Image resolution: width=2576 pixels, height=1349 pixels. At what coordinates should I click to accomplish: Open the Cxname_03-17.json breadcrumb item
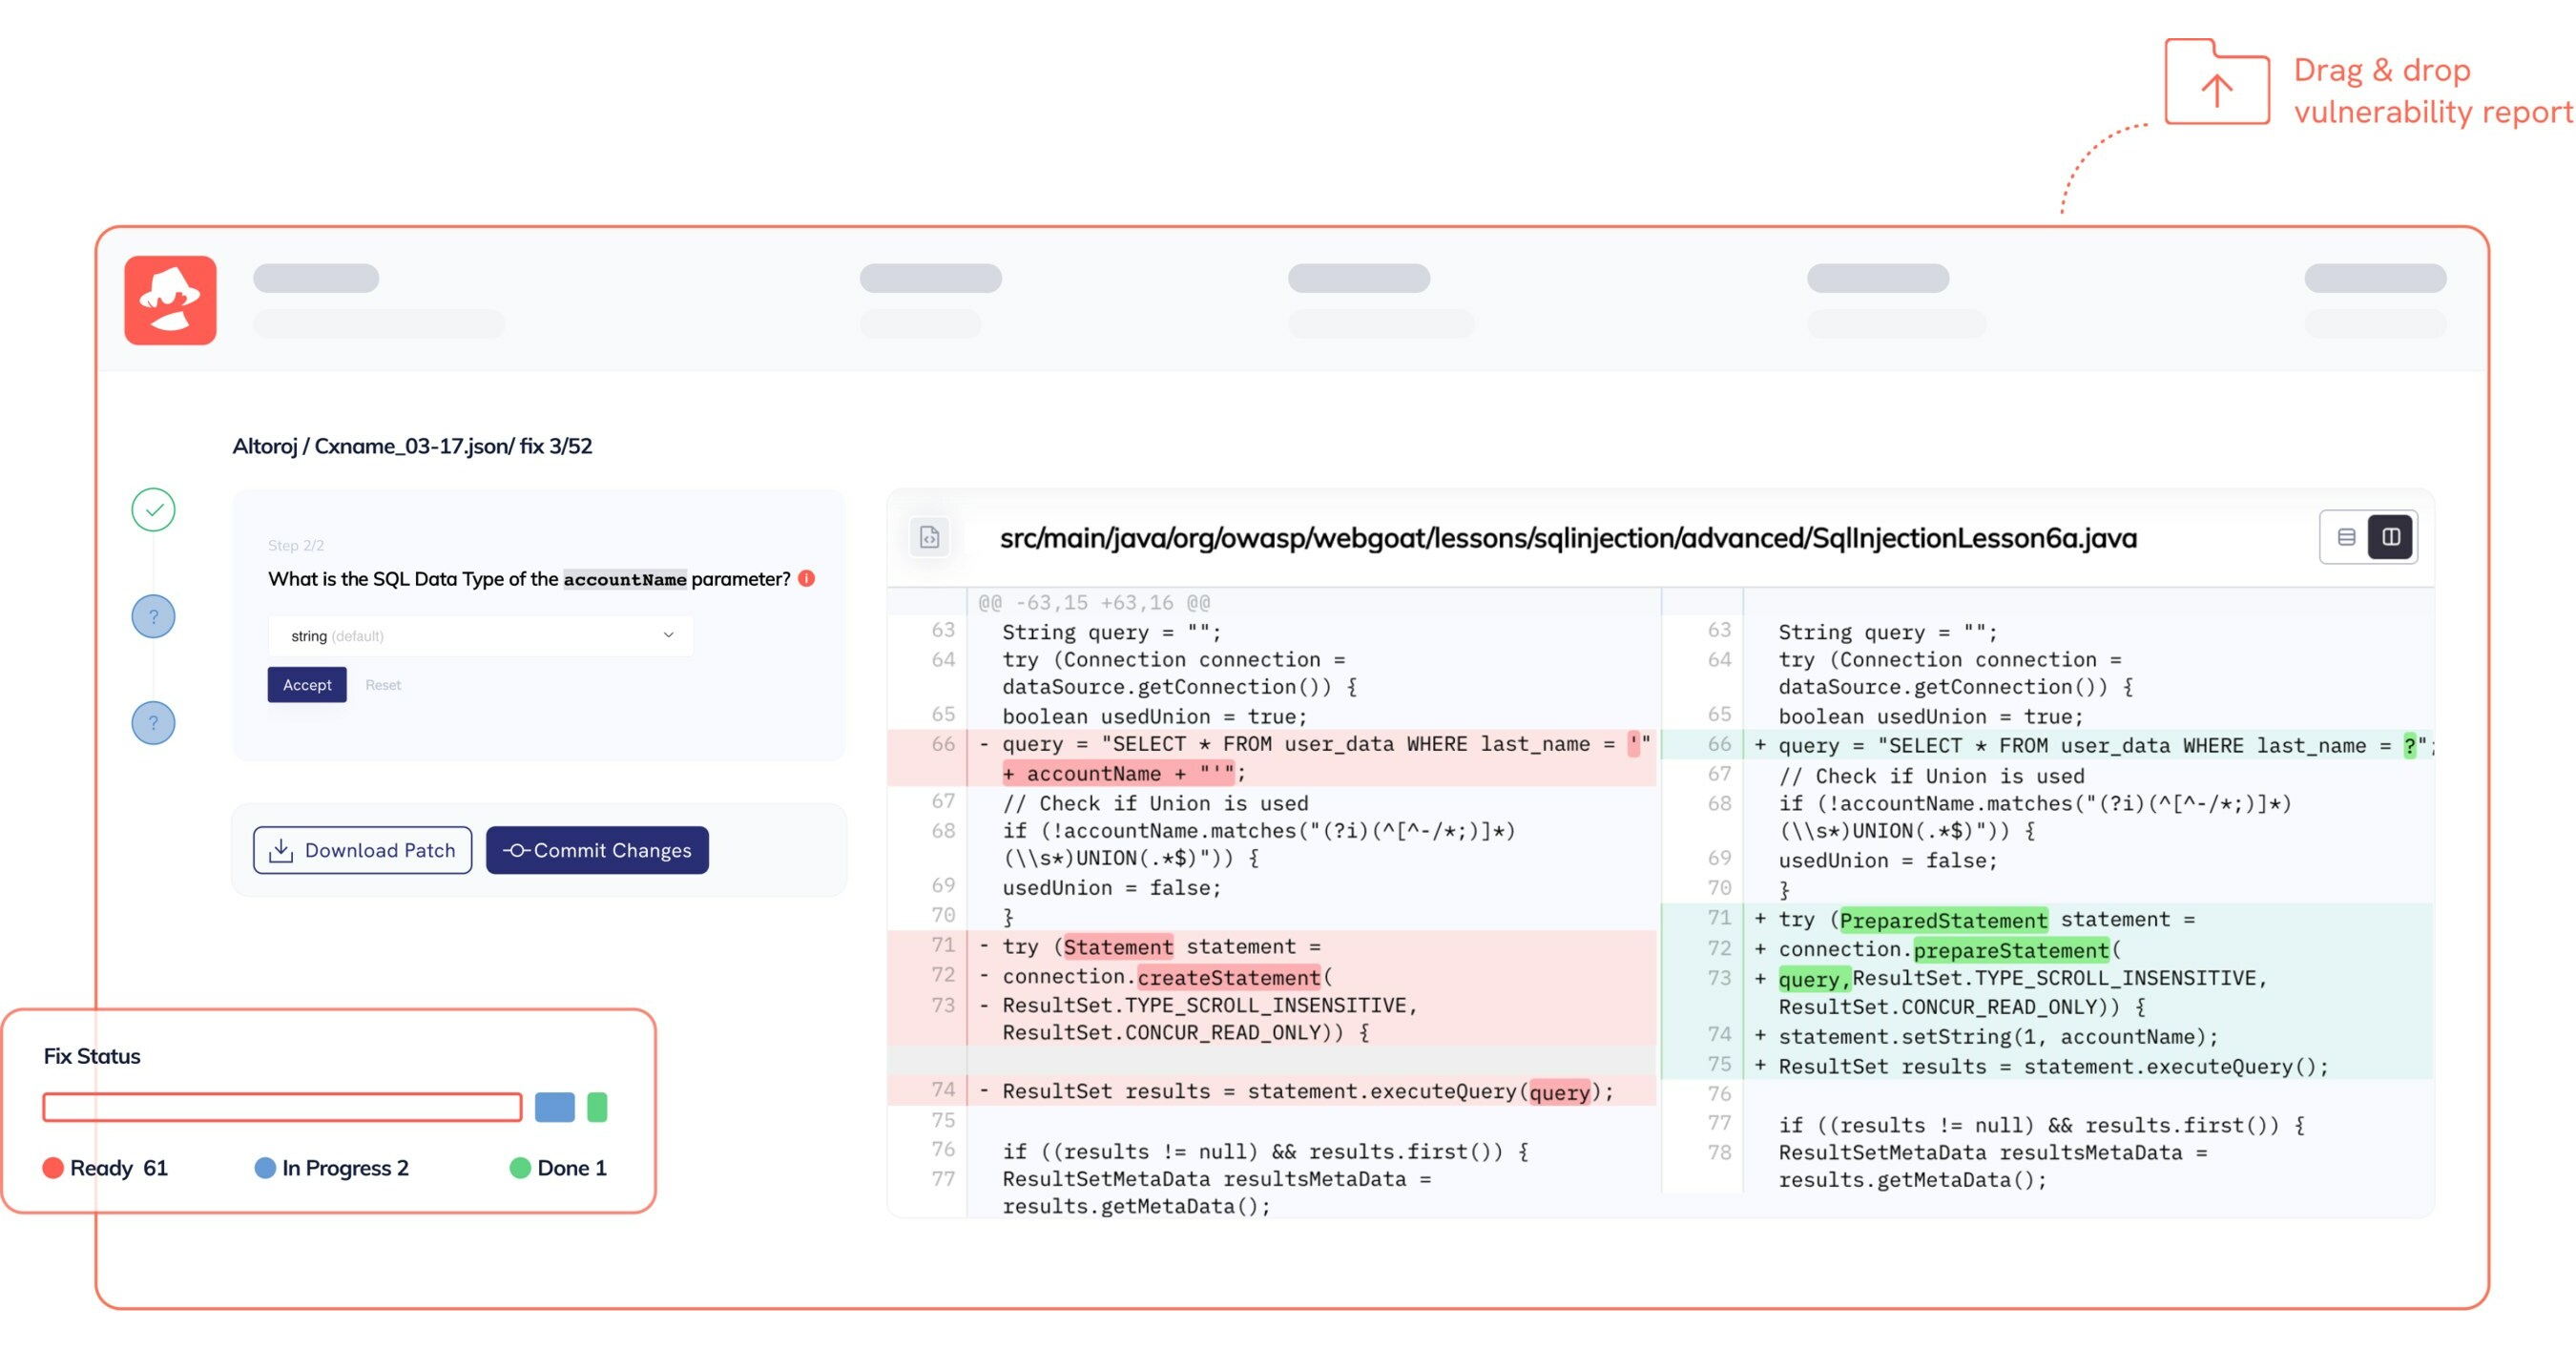tap(411, 446)
